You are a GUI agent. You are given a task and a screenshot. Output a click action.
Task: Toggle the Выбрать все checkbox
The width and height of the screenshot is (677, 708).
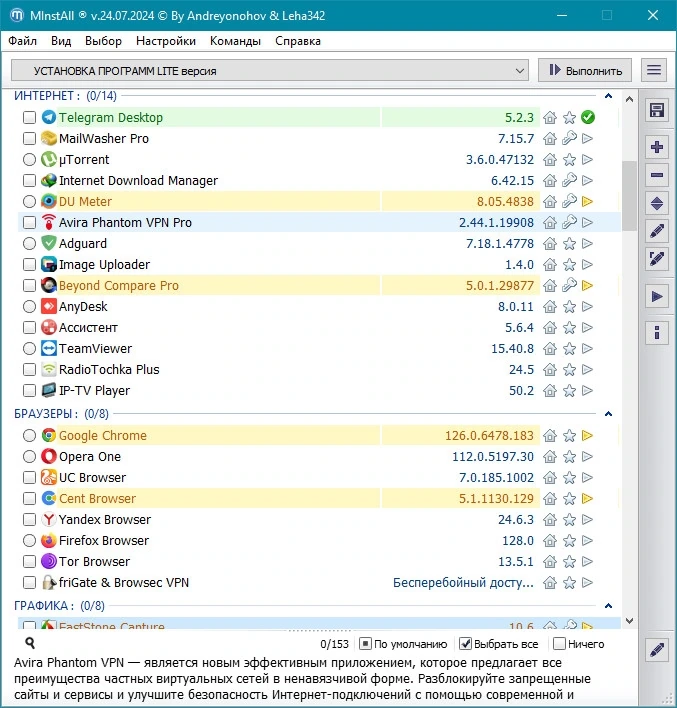point(465,643)
